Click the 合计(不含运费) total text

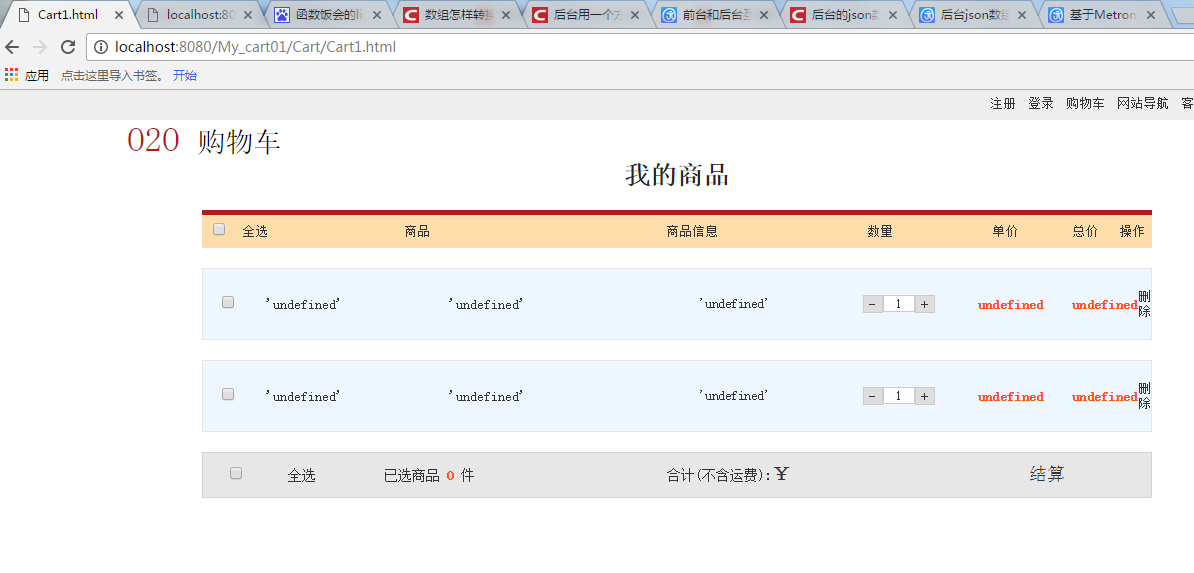click(x=727, y=475)
